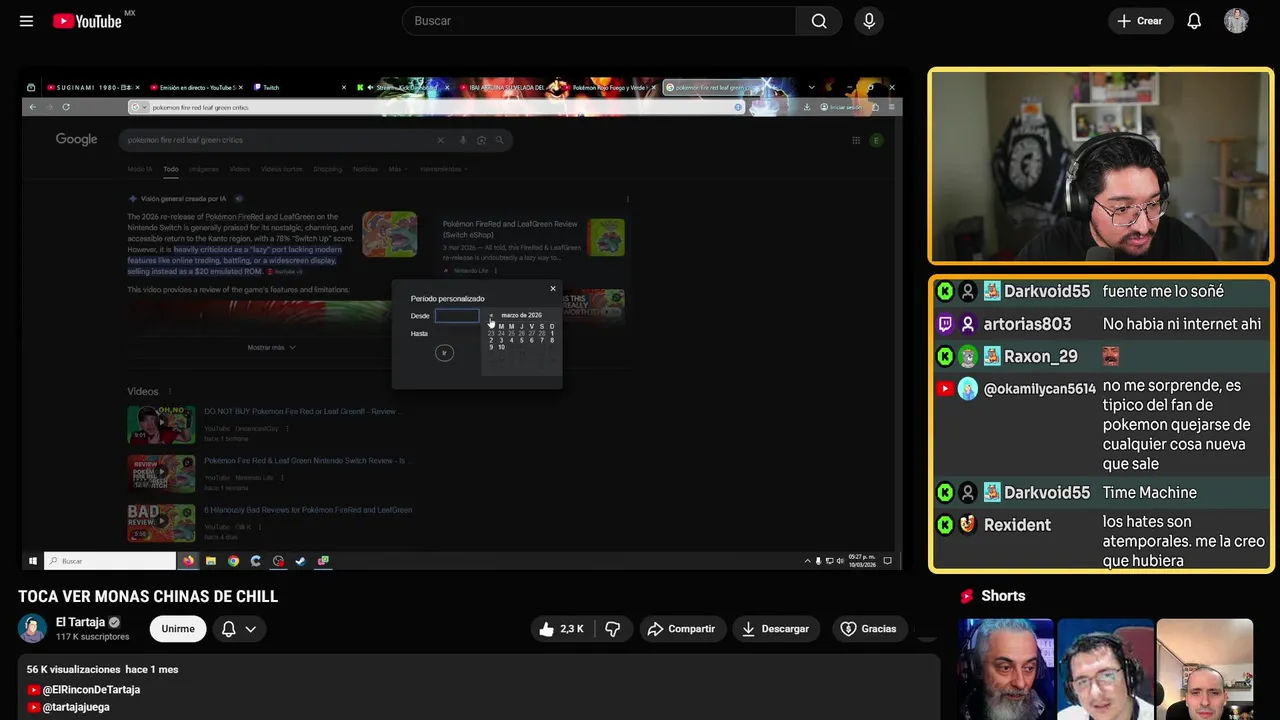
Task: Click the Chrome icon on the Windows taskbar
Action: click(x=233, y=561)
